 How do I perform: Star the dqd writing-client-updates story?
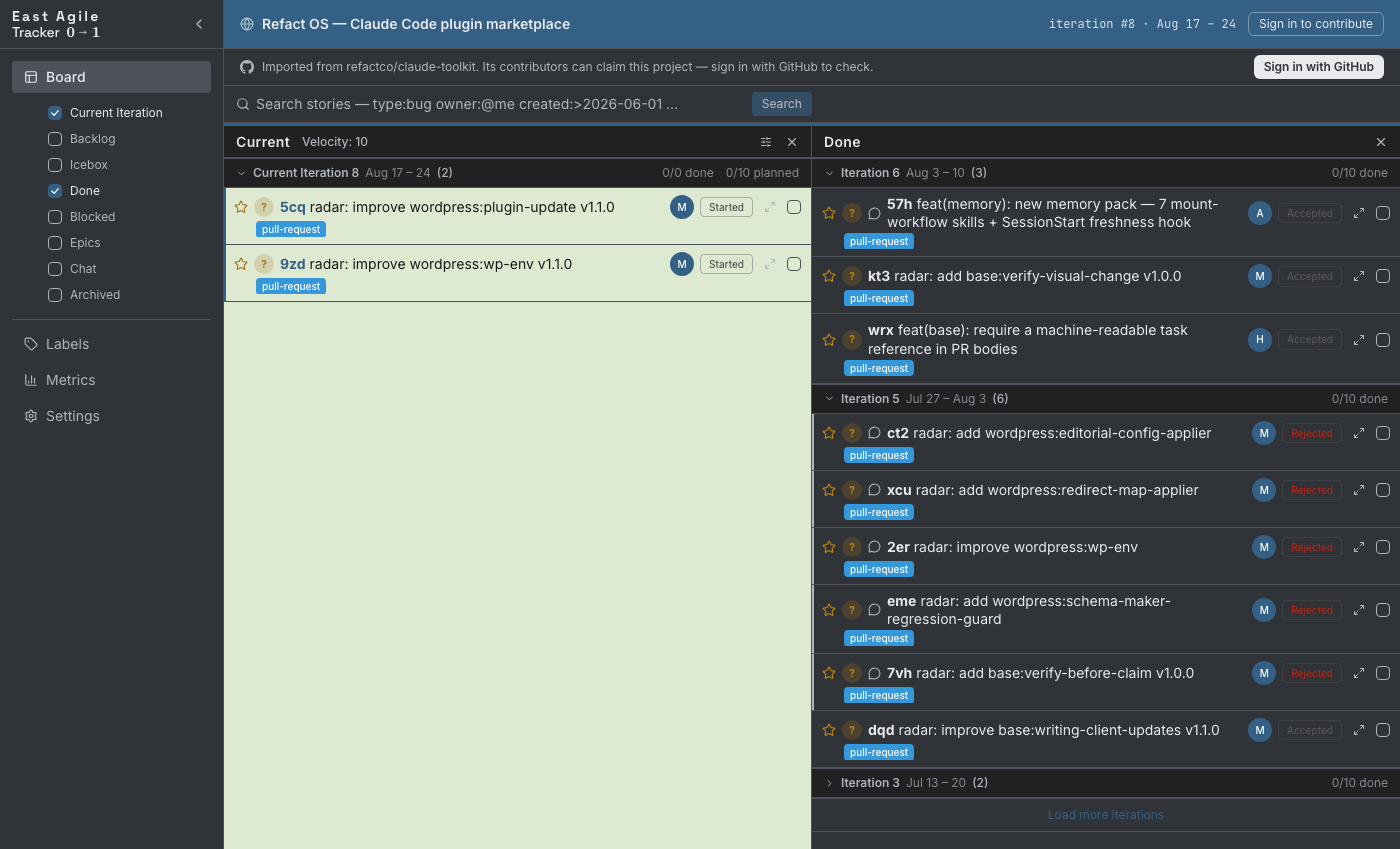point(829,730)
